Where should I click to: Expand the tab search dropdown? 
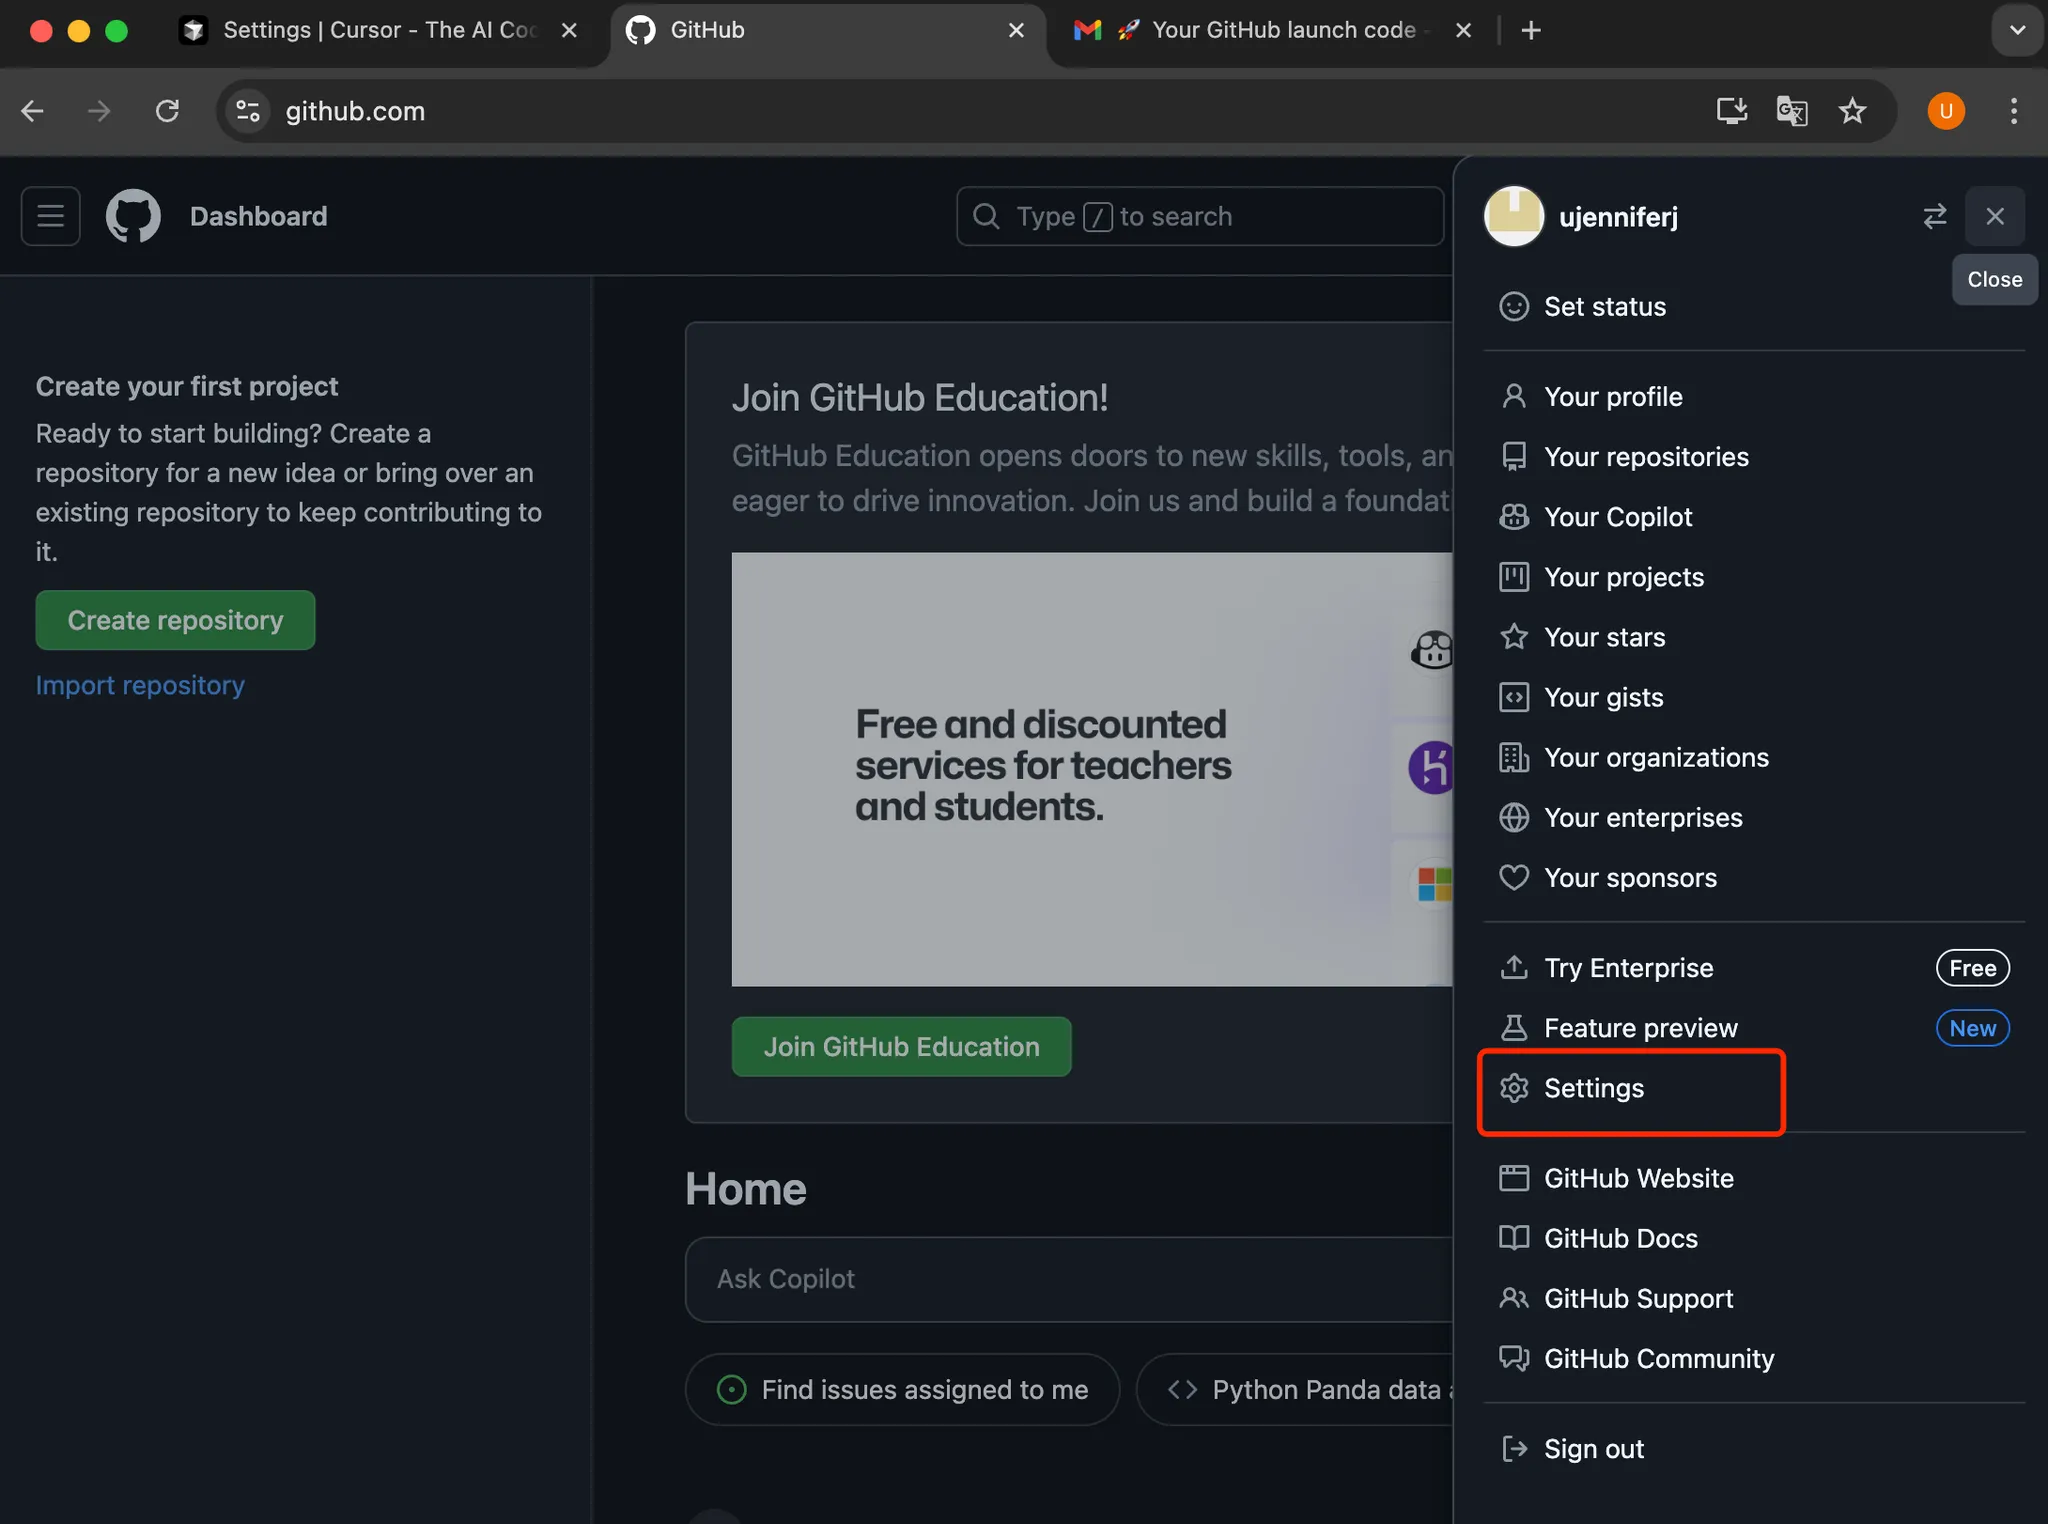tap(2017, 31)
